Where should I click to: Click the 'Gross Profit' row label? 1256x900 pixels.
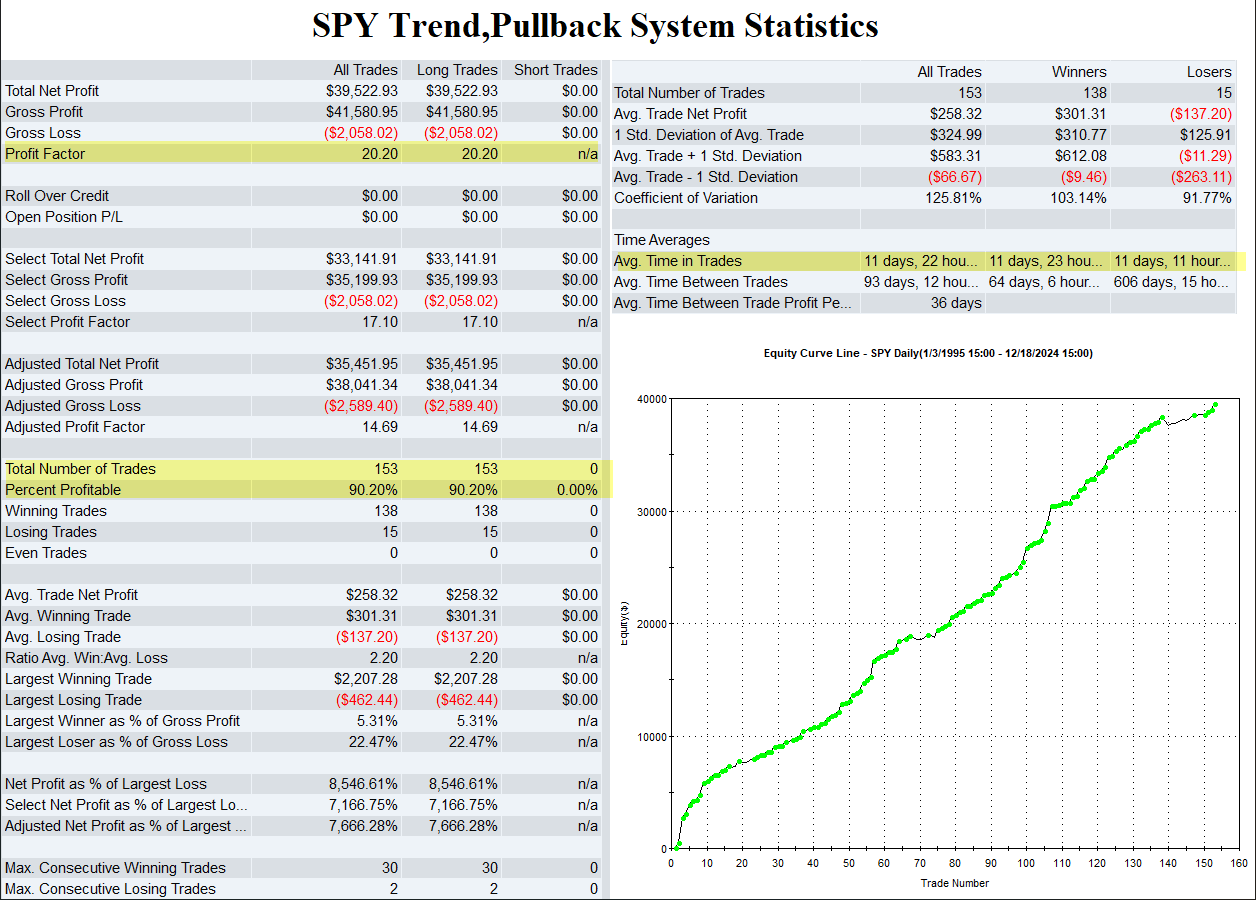coord(44,112)
